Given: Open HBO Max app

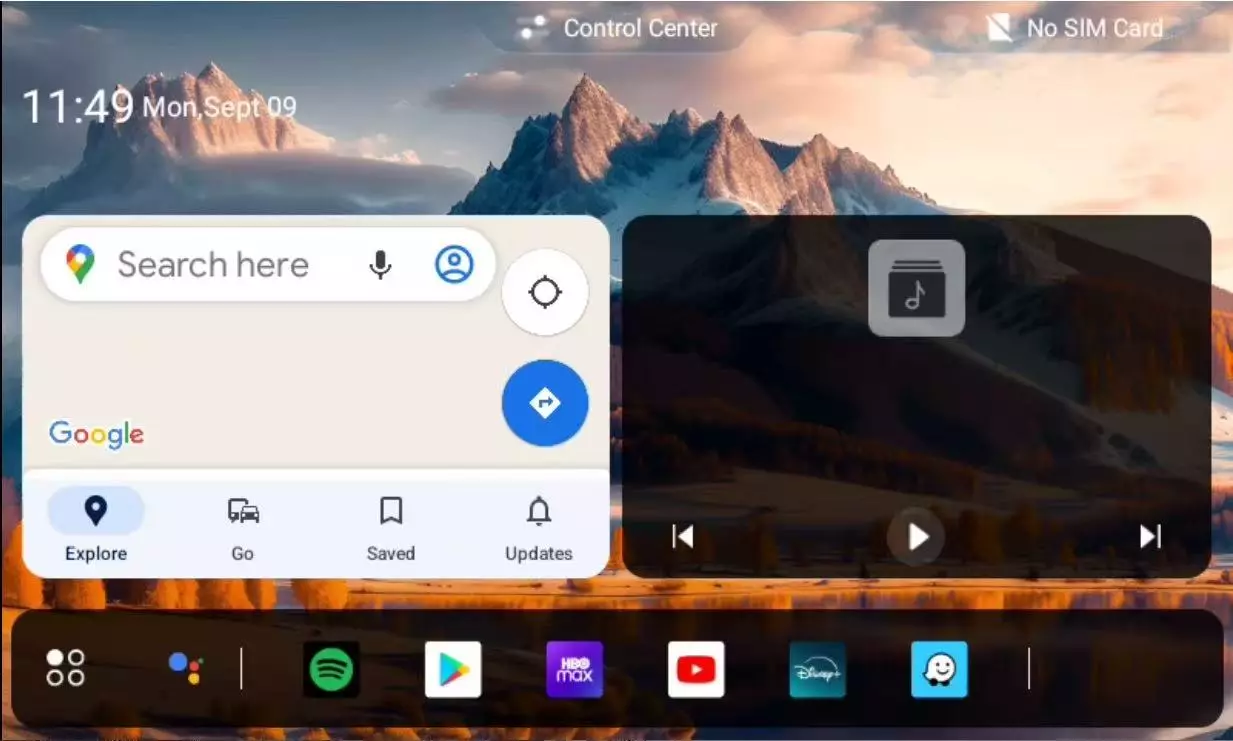Looking at the screenshot, I should [574, 669].
